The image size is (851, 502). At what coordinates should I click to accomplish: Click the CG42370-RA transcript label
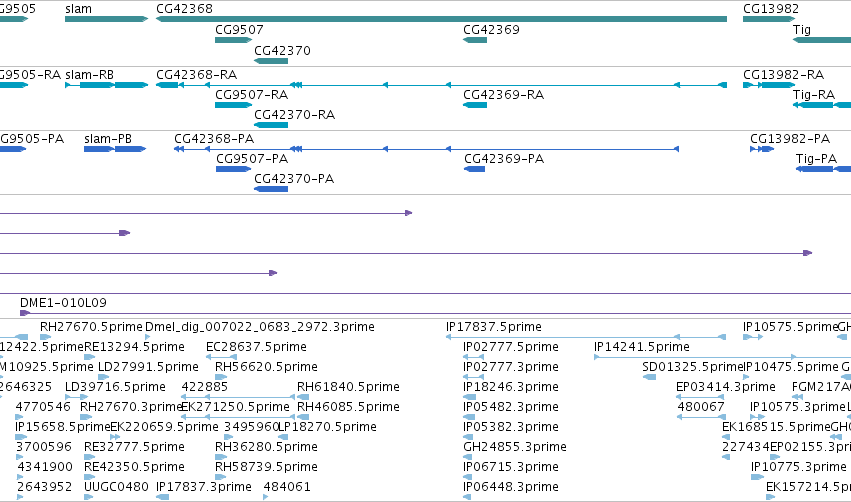[295, 115]
